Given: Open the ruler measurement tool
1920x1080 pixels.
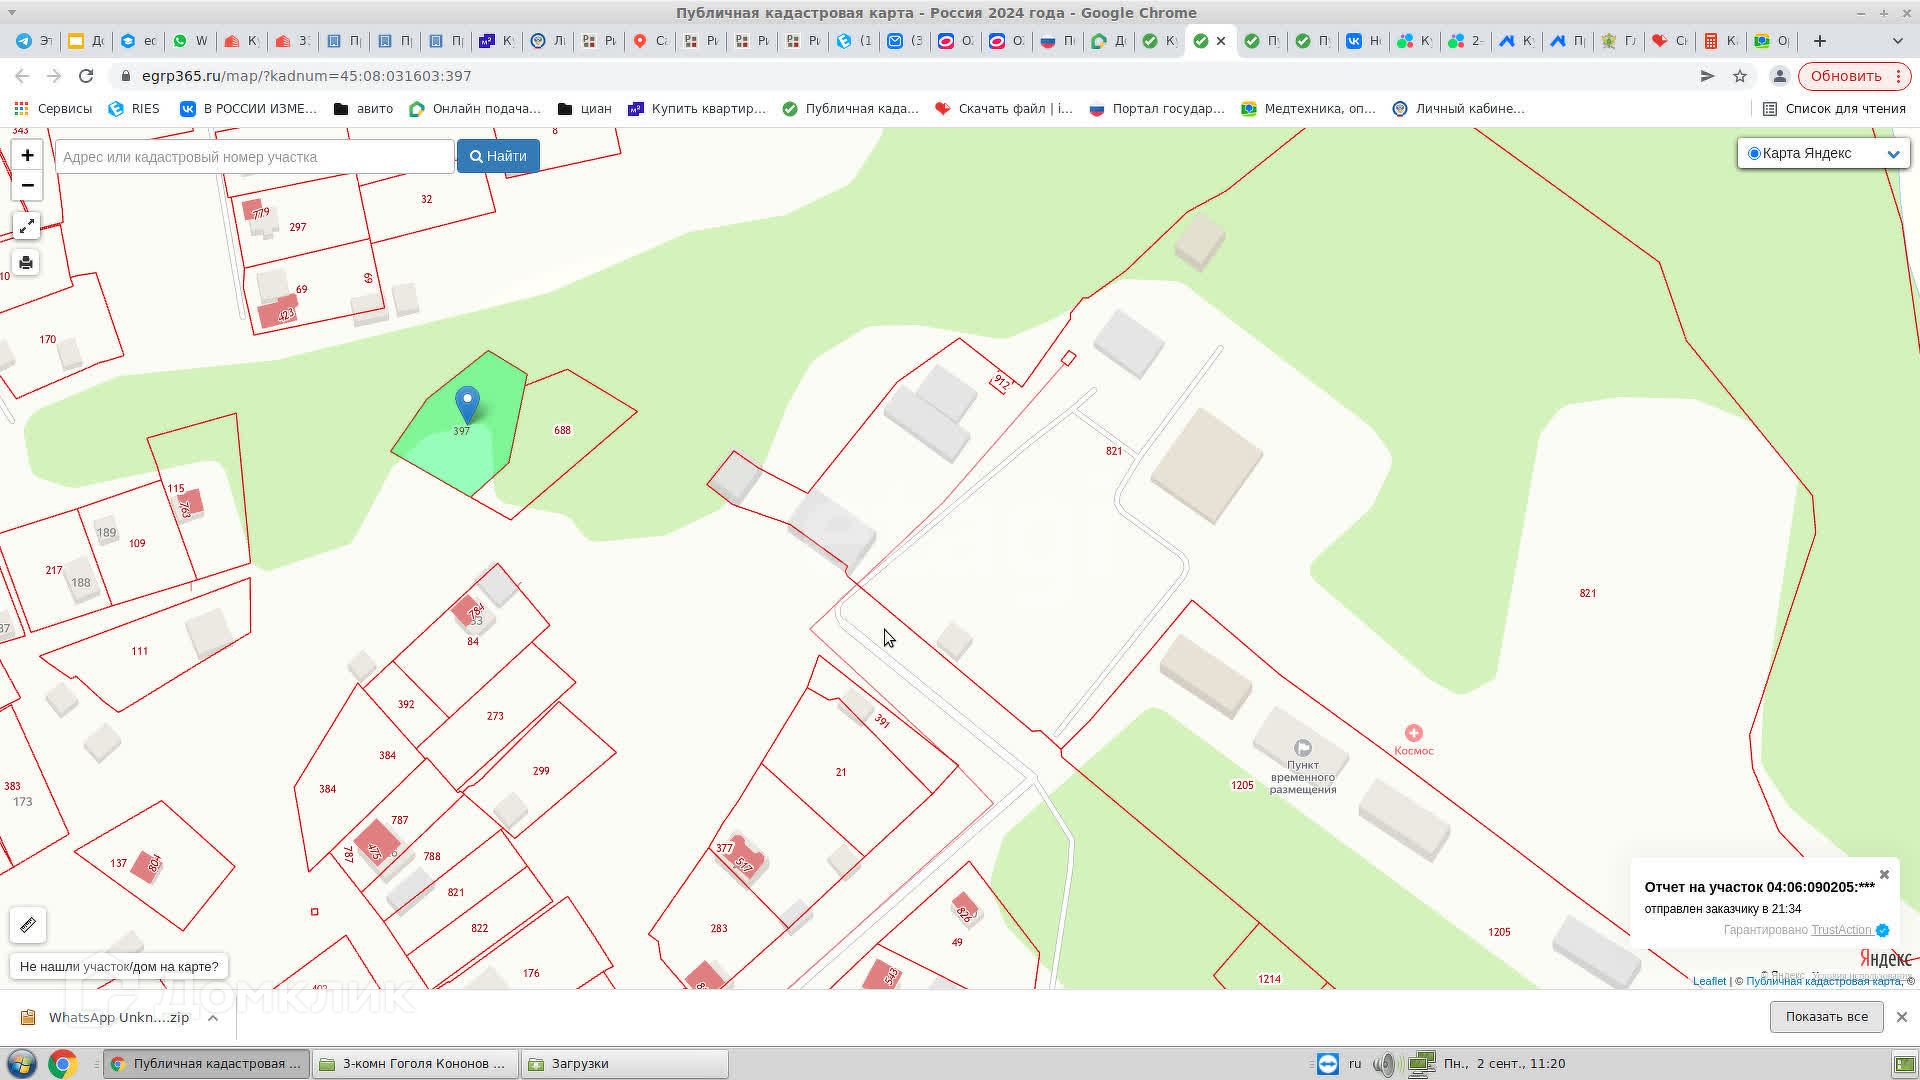Looking at the screenshot, I should click(28, 925).
